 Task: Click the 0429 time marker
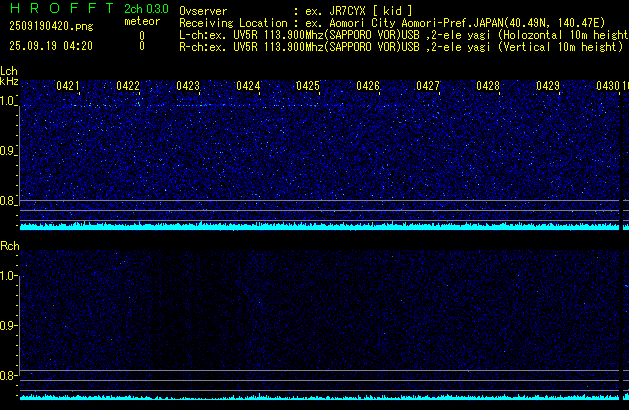click(547, 87)
